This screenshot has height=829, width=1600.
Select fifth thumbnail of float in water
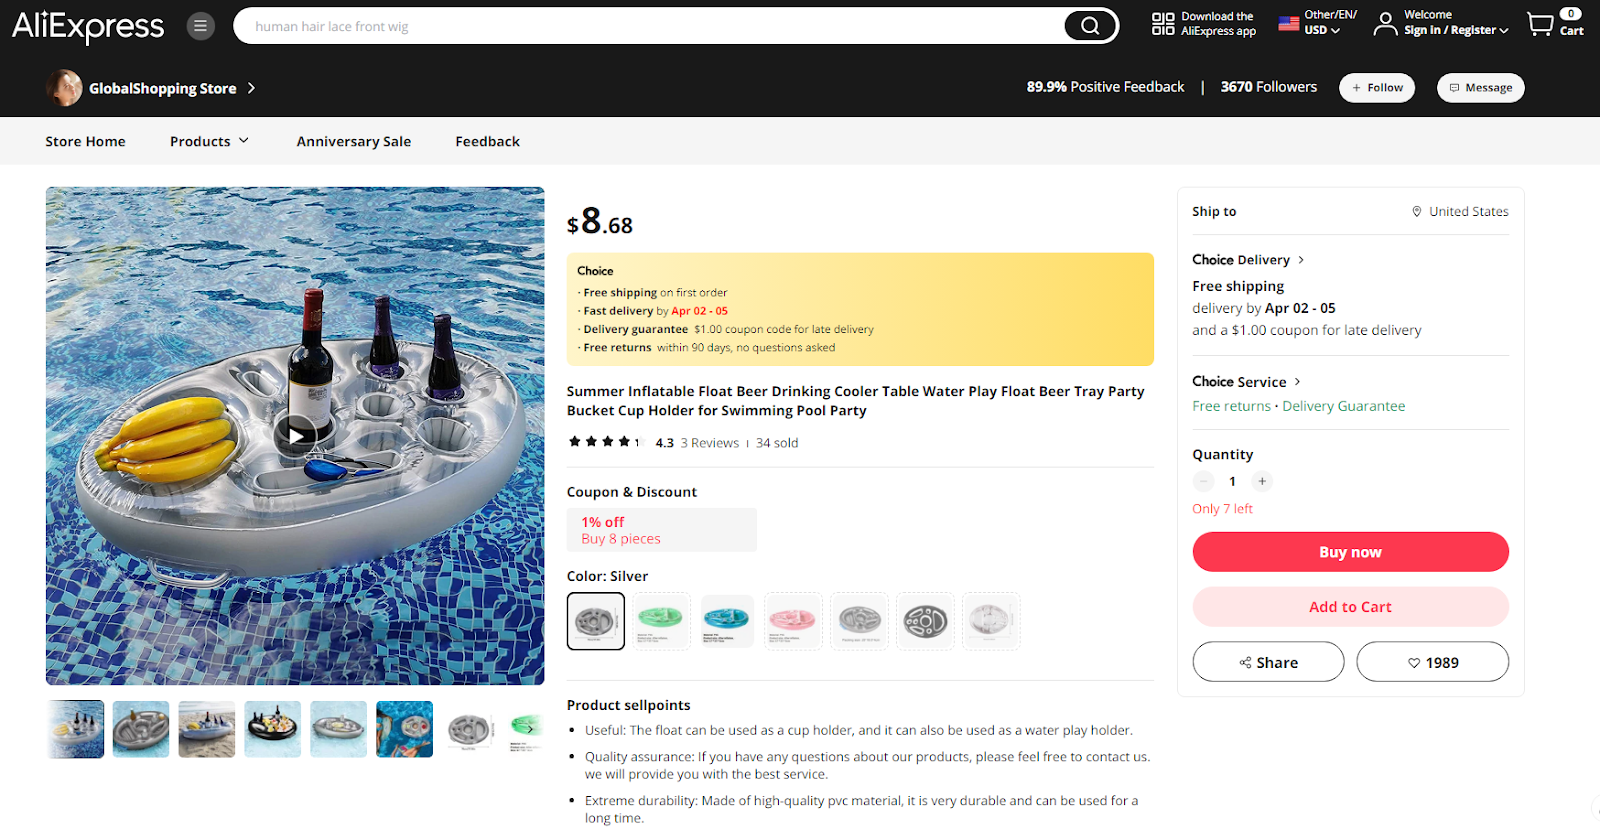(339, 729)
